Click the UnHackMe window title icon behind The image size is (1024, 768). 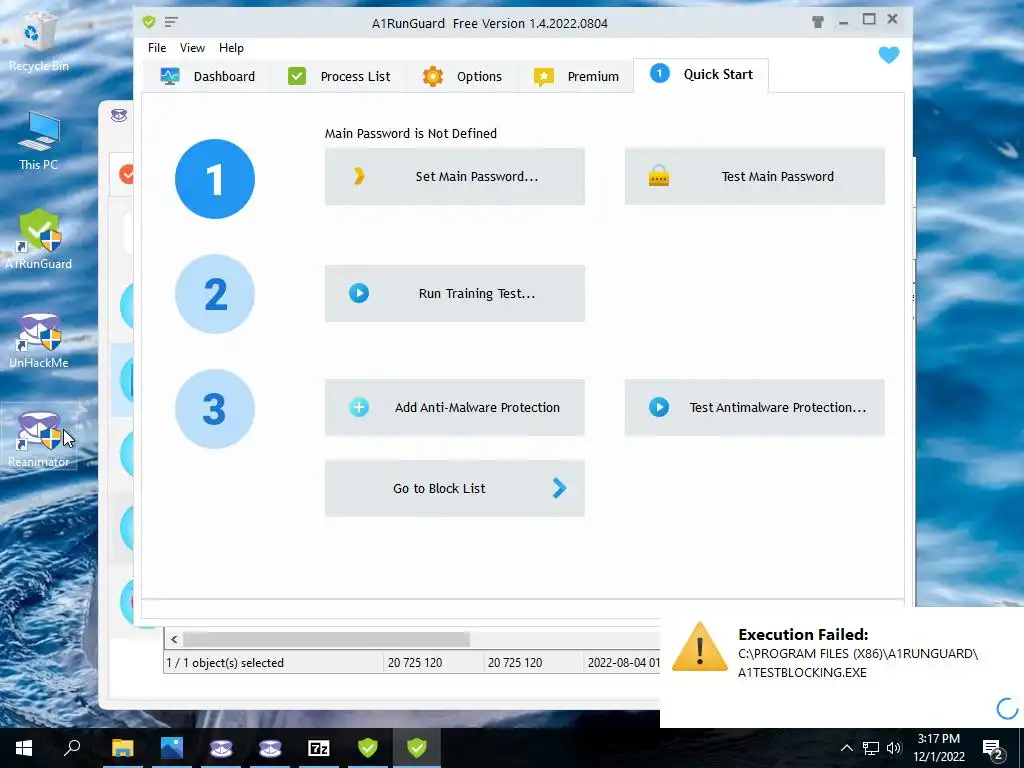click(119, 116)
